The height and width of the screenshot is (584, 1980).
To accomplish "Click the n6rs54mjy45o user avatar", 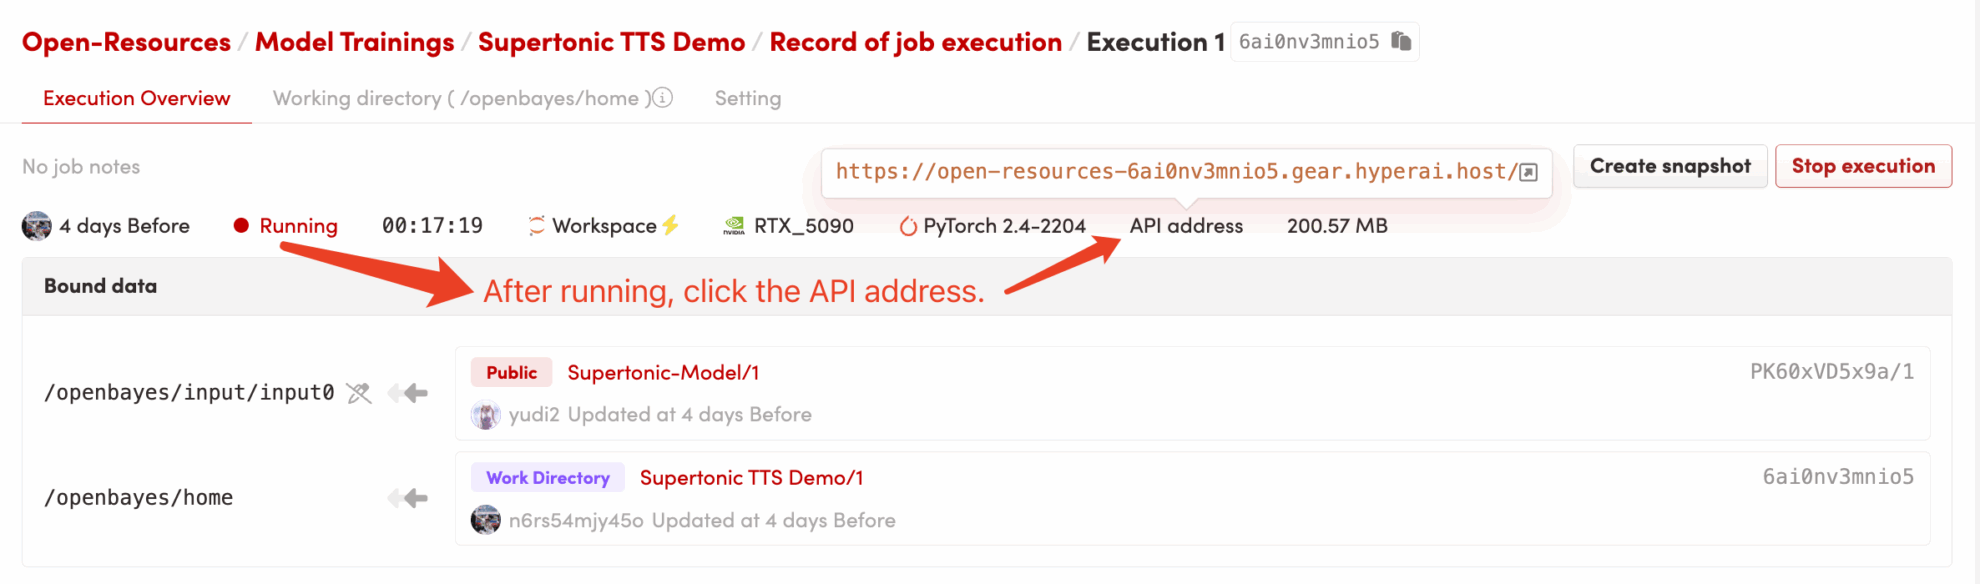I will pyautogui.click(x=486, y=520).
